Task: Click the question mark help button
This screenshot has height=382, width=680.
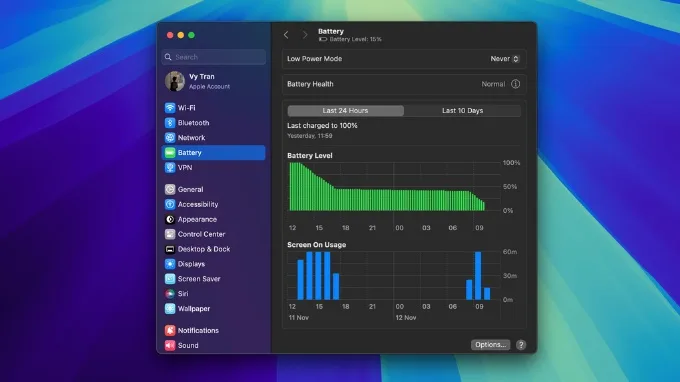Action: tap(521, 345)
